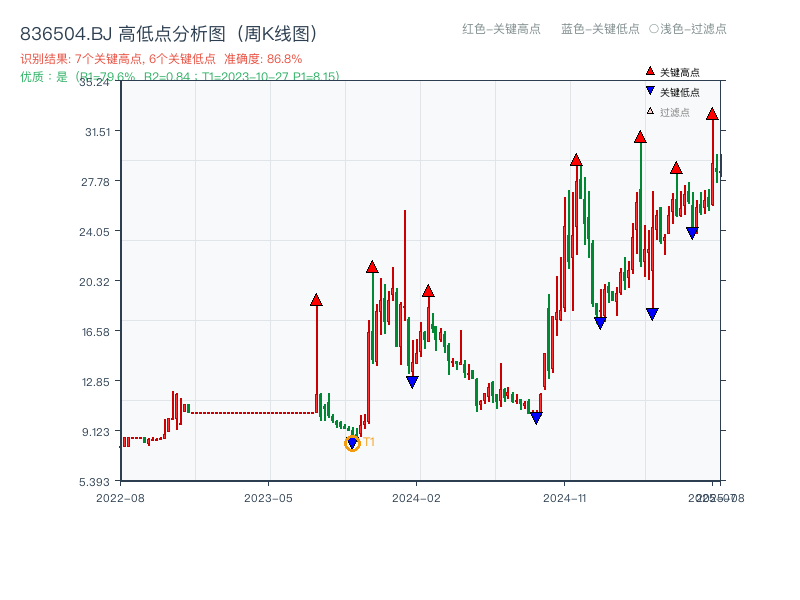
Task: Click the 2024-11 label on the date axis
Action: coord(565,496)
